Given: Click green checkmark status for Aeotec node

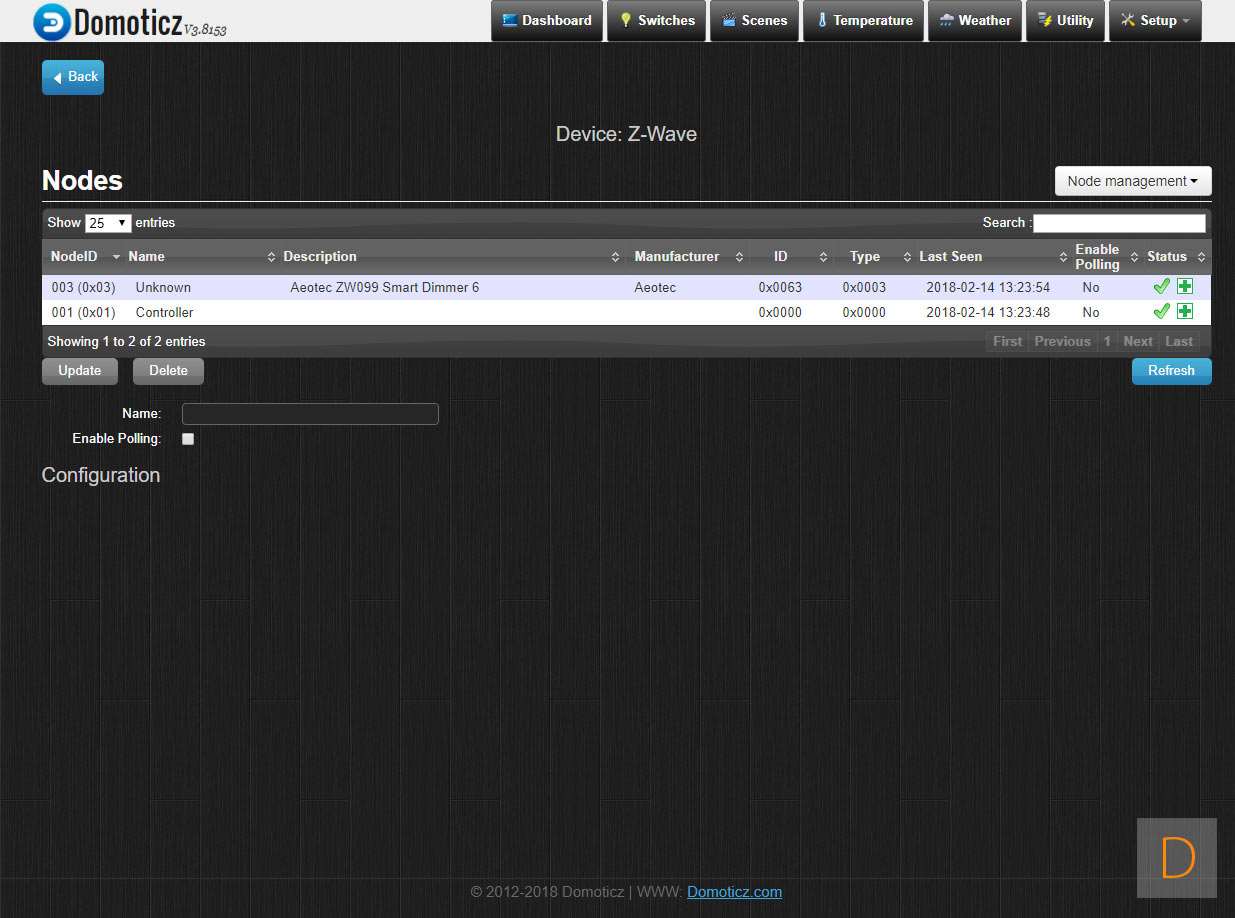Looking at the screenshot, I should tap(1161, 287).
